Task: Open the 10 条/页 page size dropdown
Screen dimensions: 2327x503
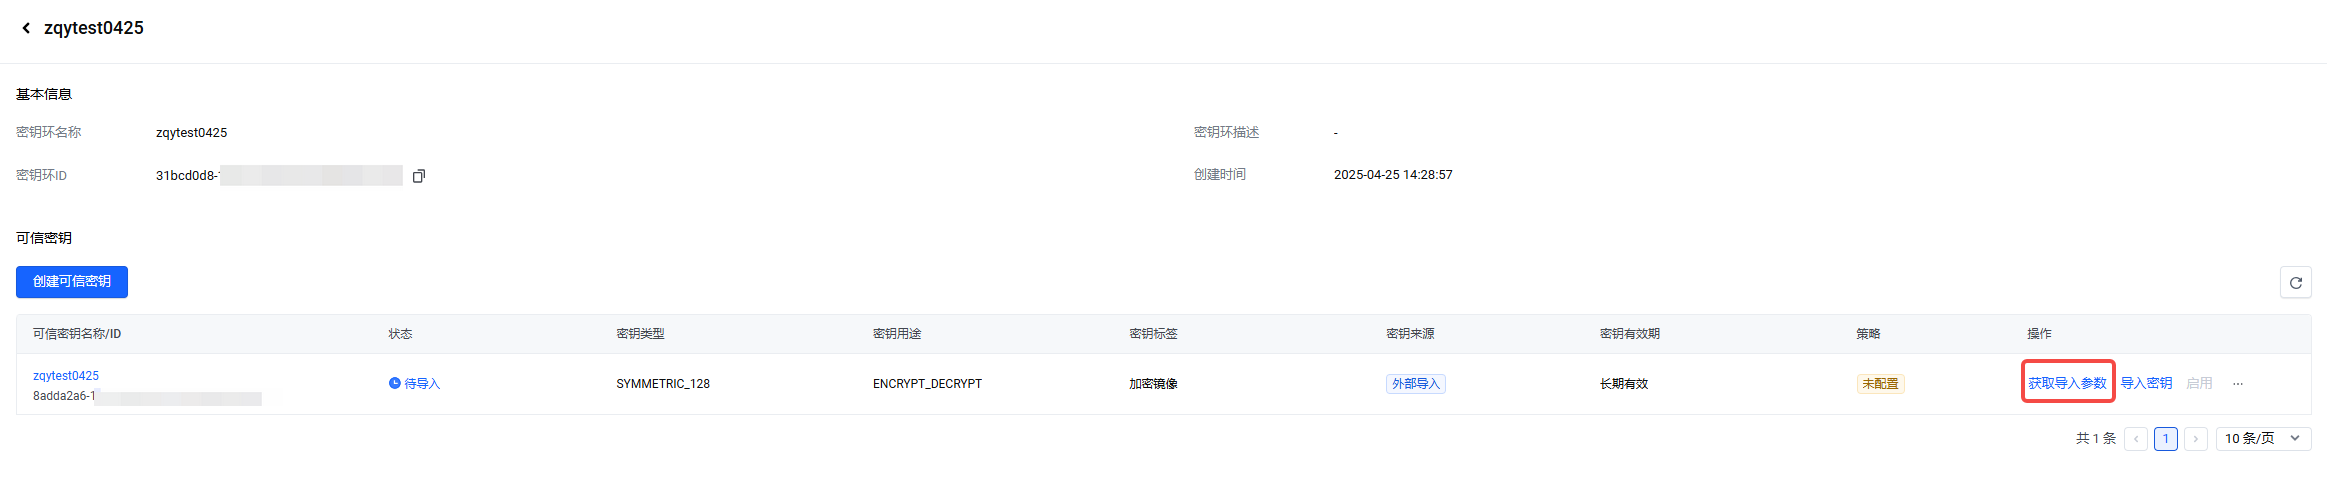Action: [x=2264, y=439]
